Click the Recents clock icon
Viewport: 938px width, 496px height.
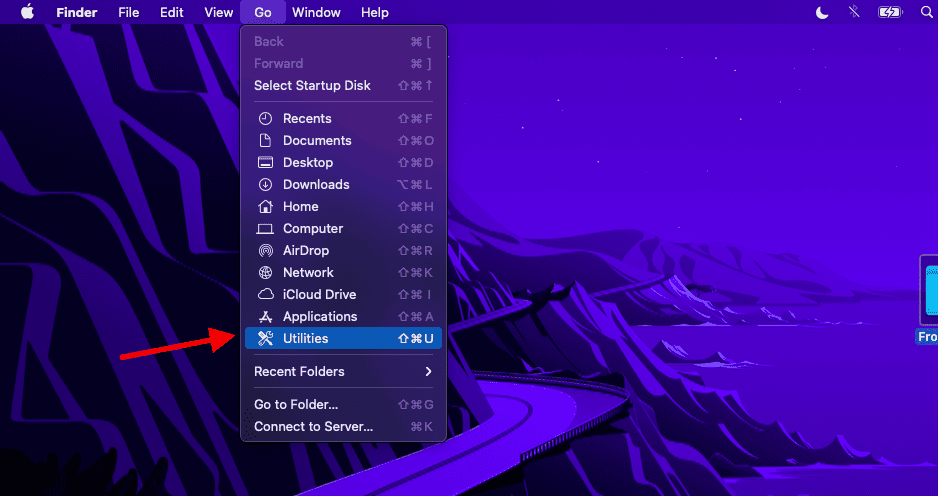tap(265, 119)
